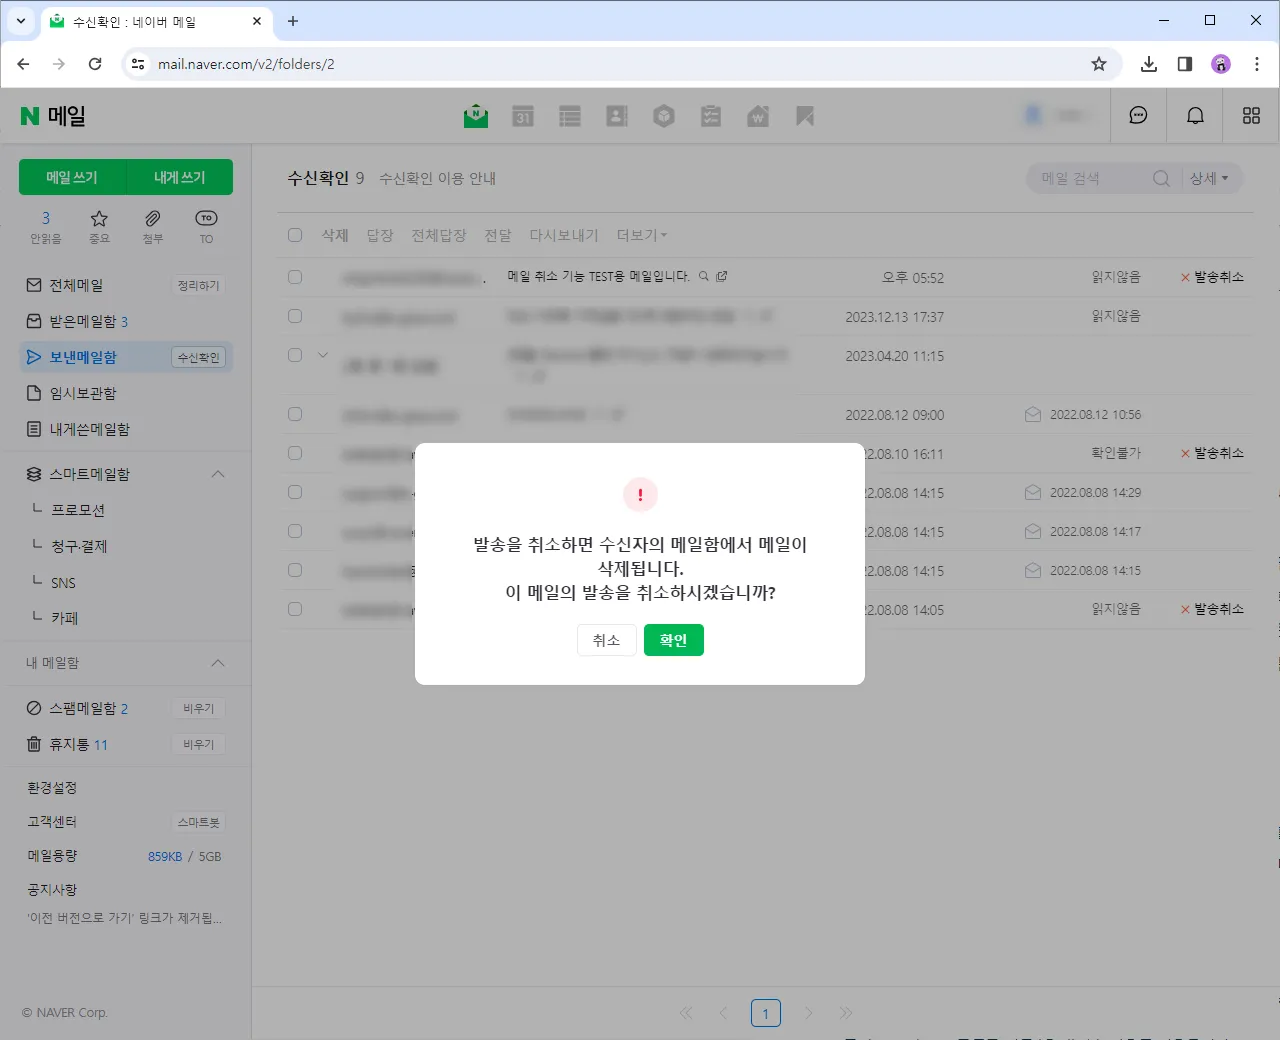The width and height of the screenshot is (1280, 1040).
Task: Open the Naver Calendar icon
Action: (521, 115)
